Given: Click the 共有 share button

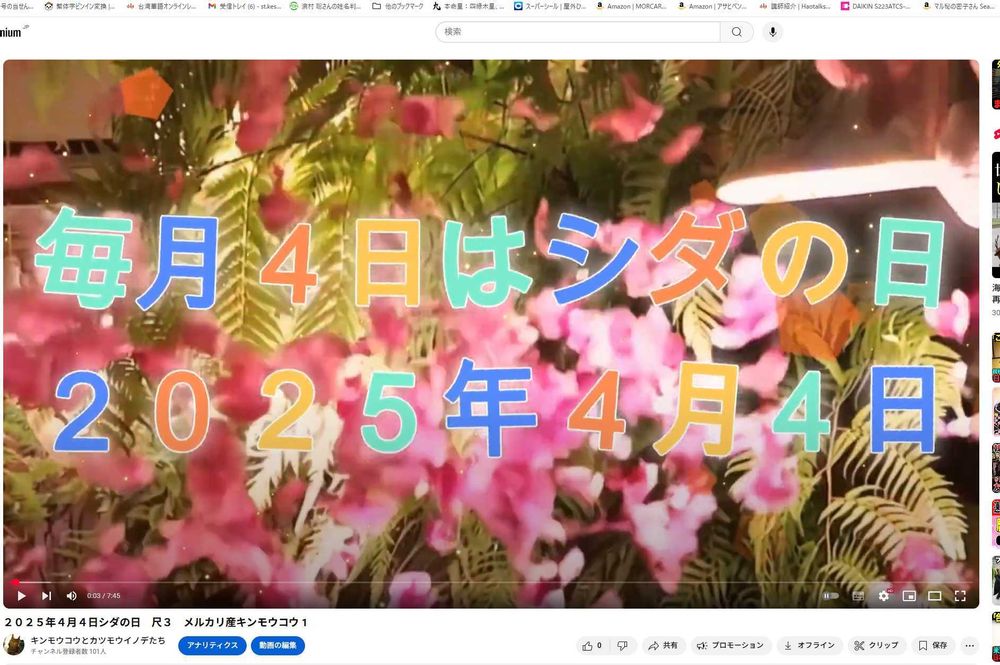Looking at the screenshot, I should 662,646.
